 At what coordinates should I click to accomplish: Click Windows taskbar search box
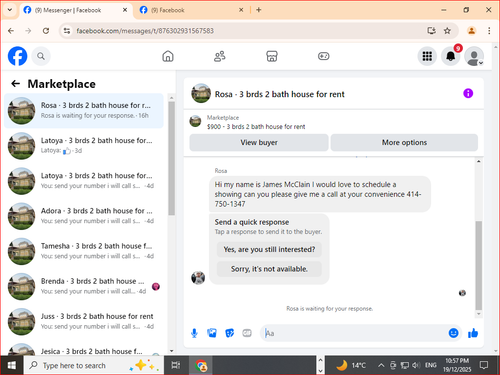94,365
